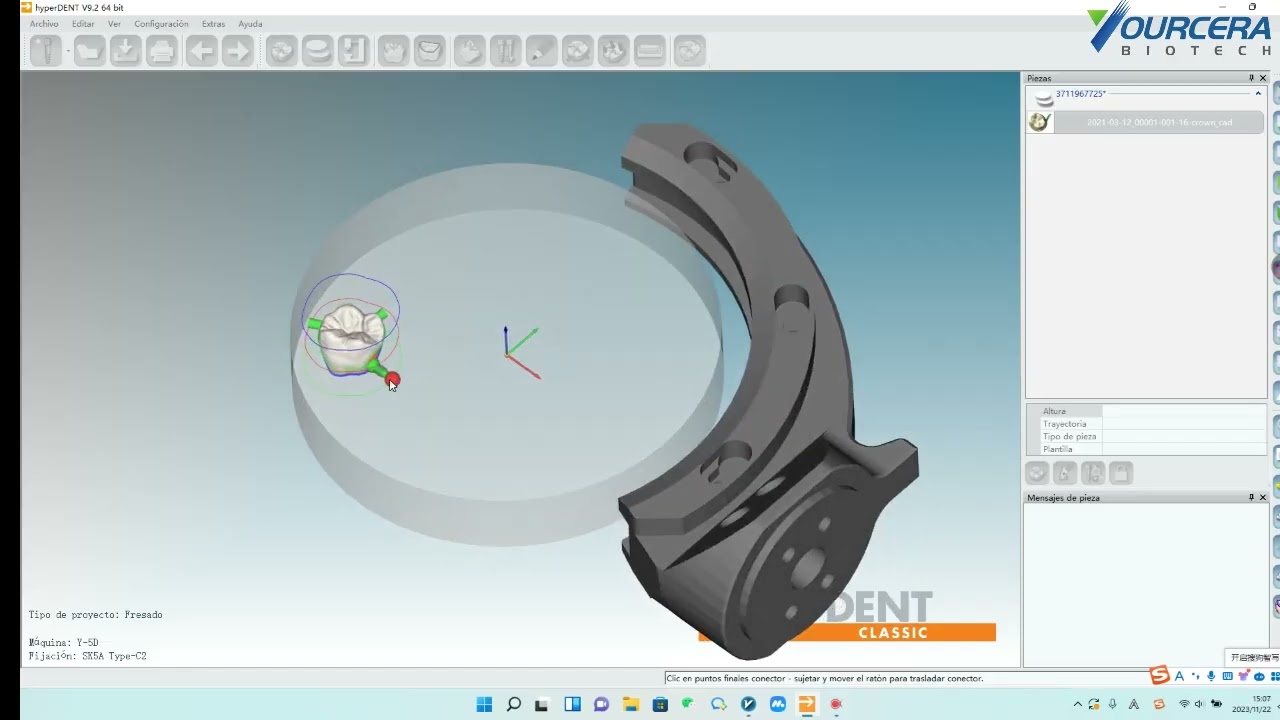Image resolution: width=1280 pixels, height=720 pixels.
Task: Click third part-action button below properties table
Action: point(1093,473)
